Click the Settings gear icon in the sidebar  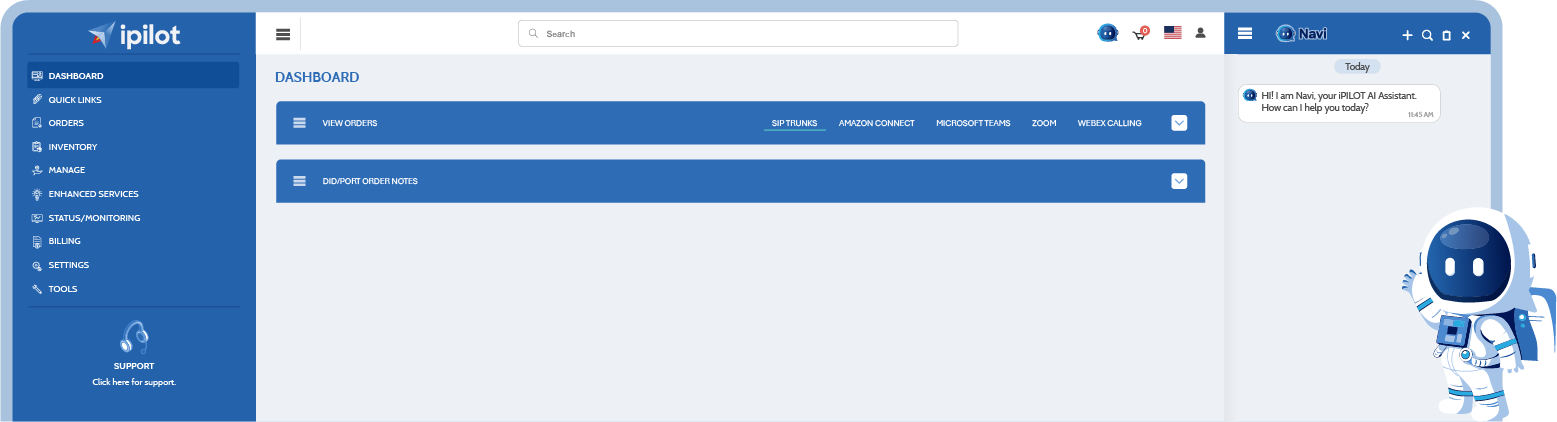37,266
